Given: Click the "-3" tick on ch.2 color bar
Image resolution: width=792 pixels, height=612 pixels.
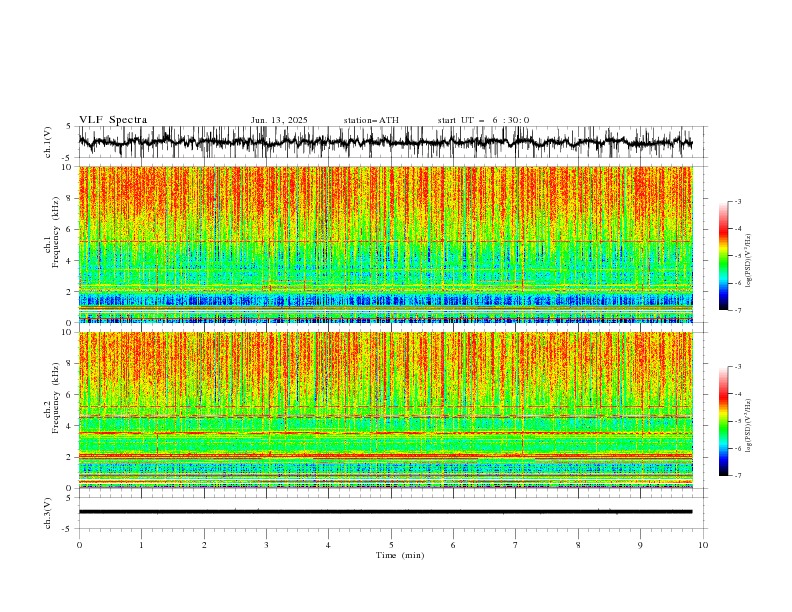Looking at the screenshot, I should (x=737, y=367).
